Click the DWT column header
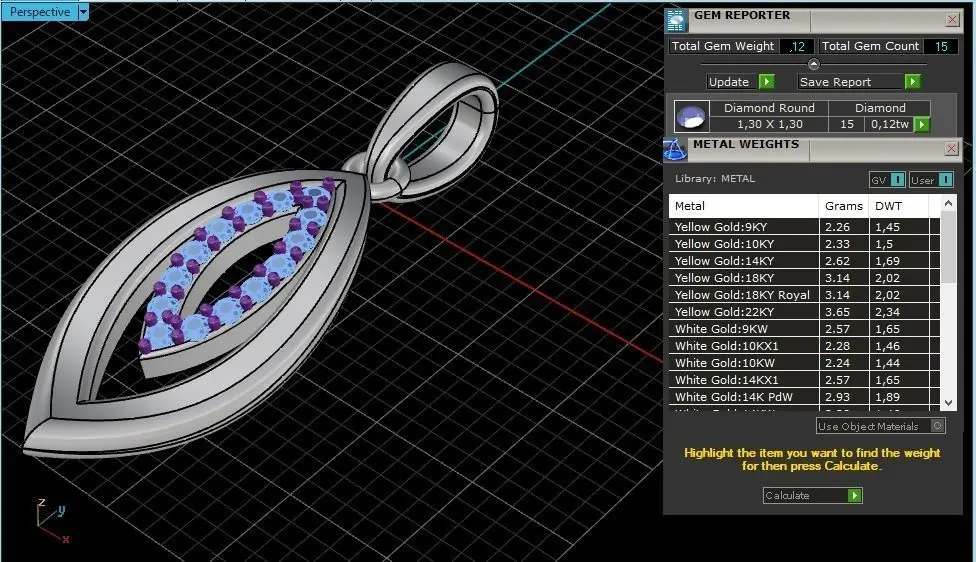 [898, 206]
